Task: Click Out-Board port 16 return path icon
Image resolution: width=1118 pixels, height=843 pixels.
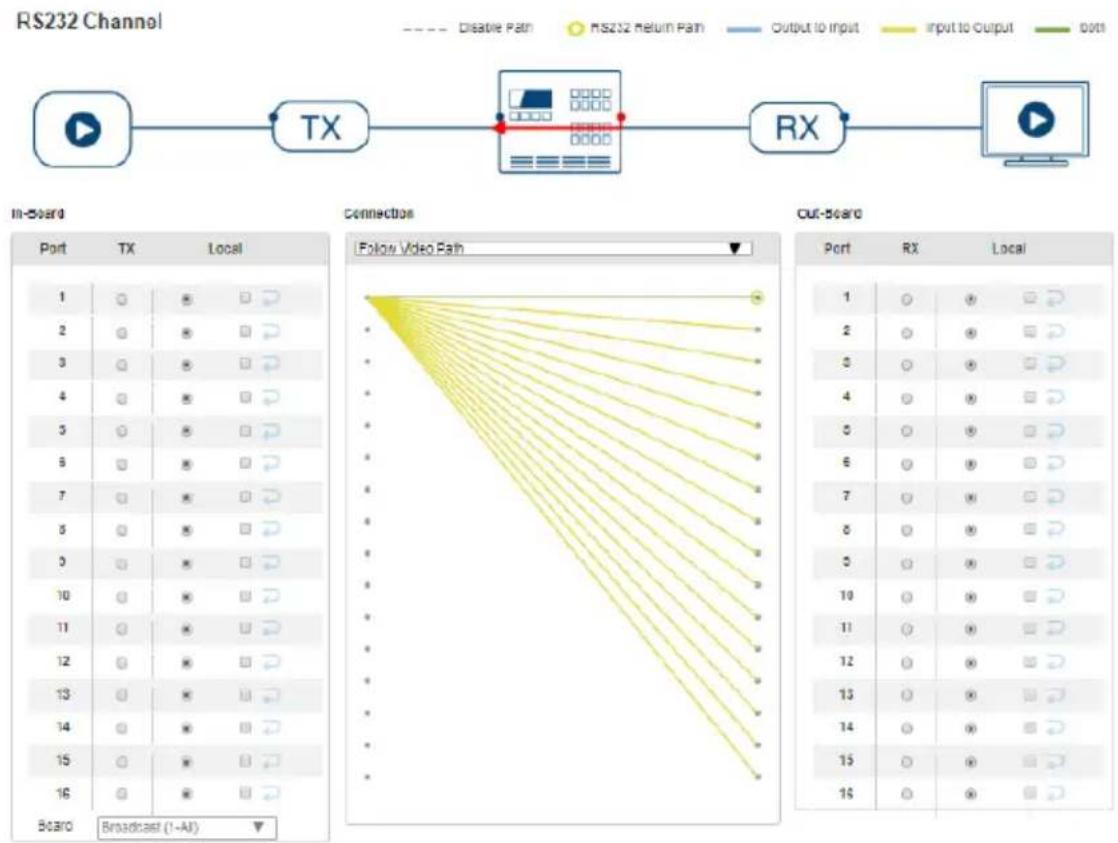Action: coord(1055,793)
